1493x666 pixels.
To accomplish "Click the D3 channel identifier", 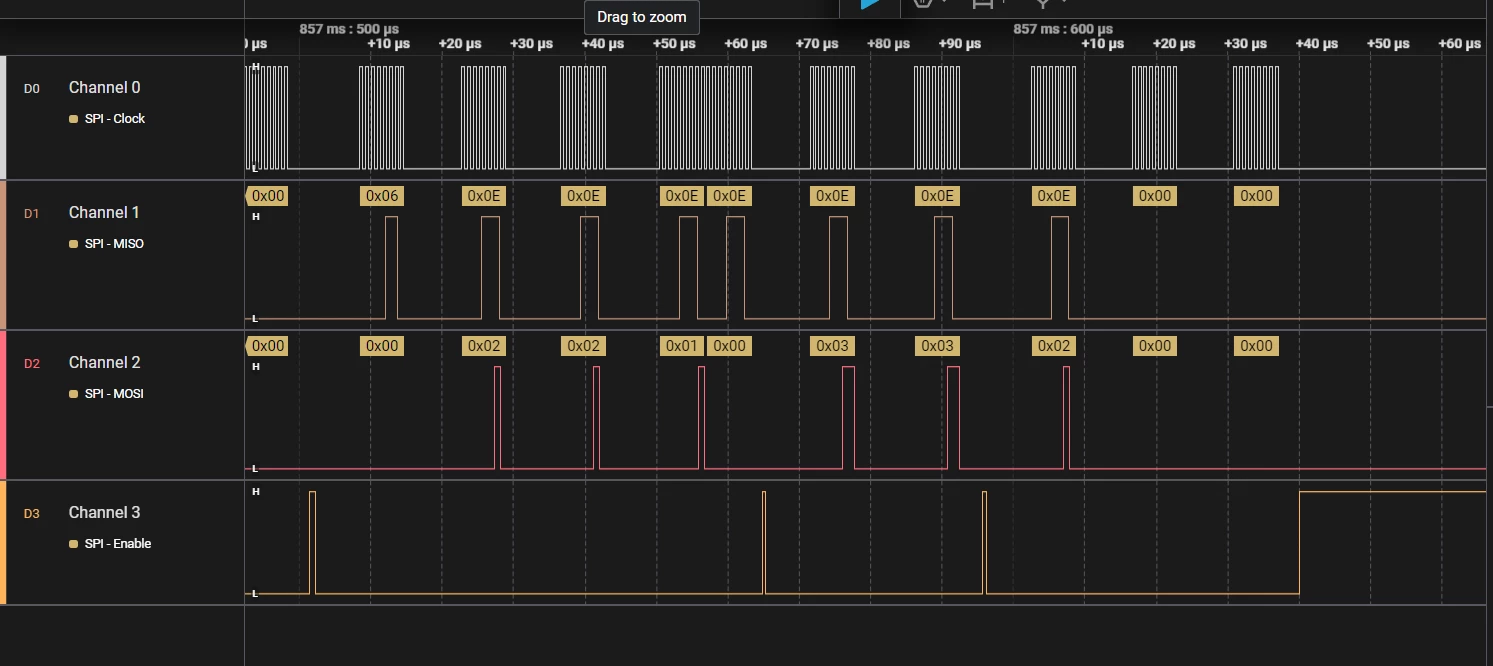I will tap(32, 514).
